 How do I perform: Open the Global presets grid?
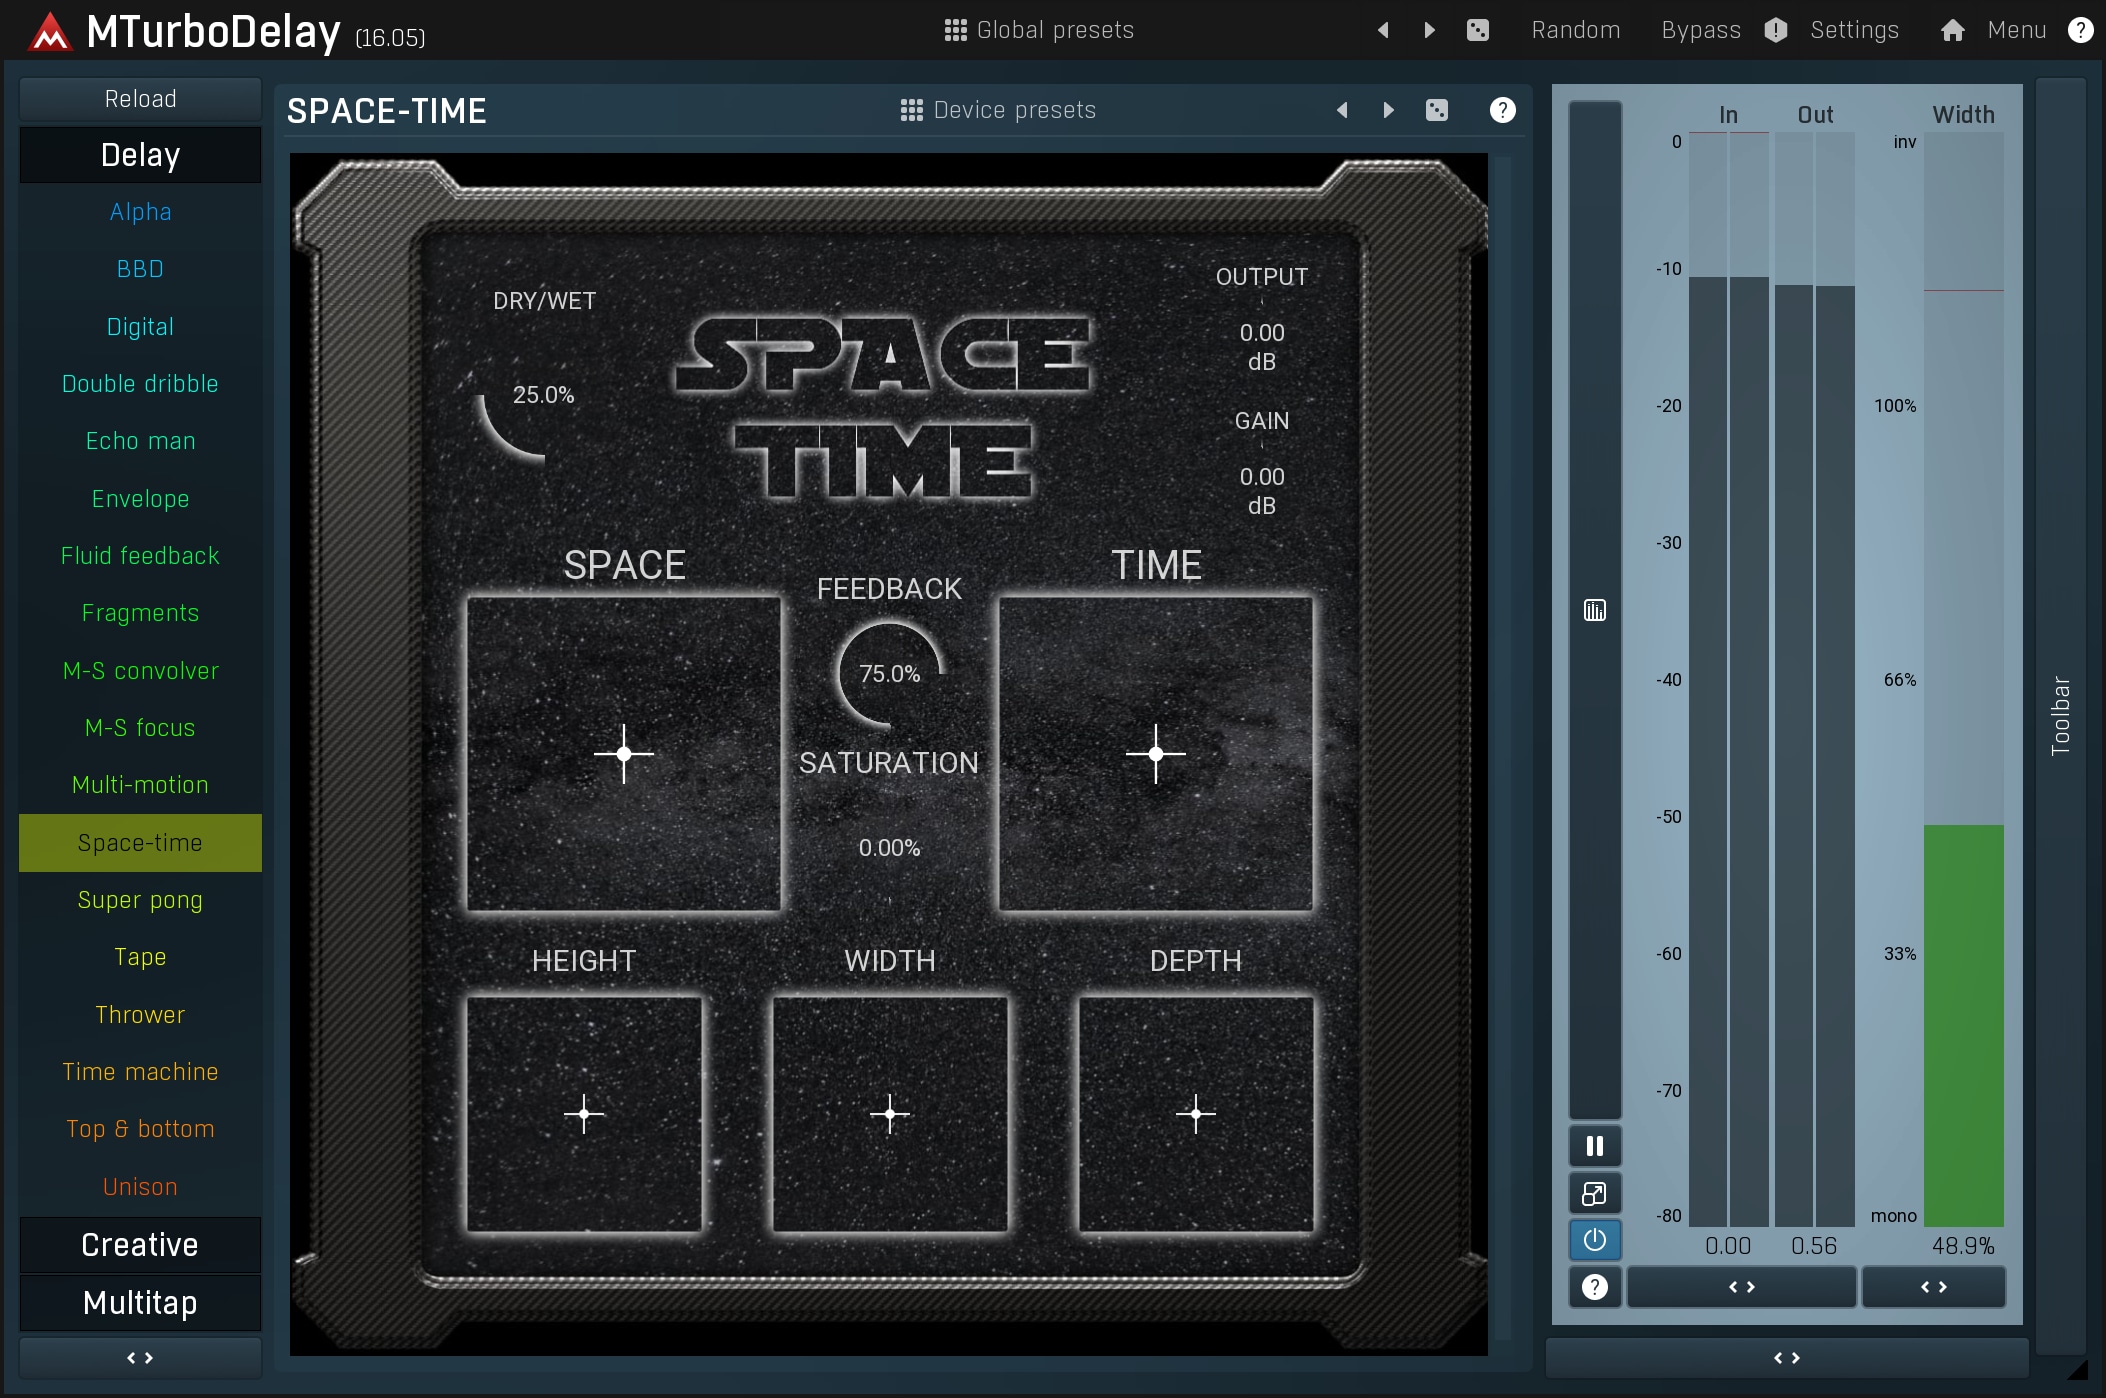(x=1038, y=30)
